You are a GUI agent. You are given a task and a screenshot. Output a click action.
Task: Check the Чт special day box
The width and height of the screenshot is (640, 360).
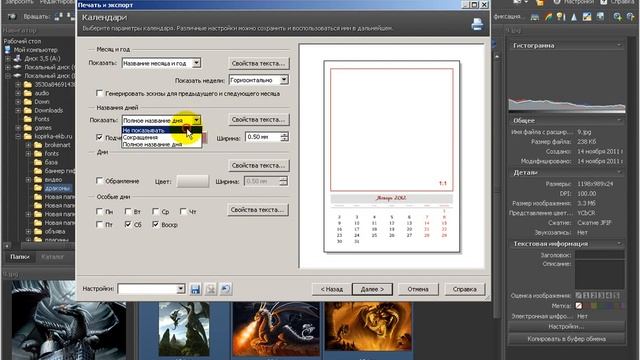(183, 211)
